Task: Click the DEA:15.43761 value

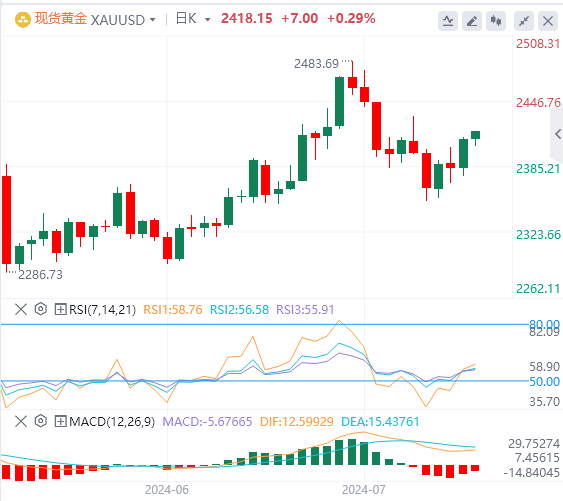Action: pos(380,422)
